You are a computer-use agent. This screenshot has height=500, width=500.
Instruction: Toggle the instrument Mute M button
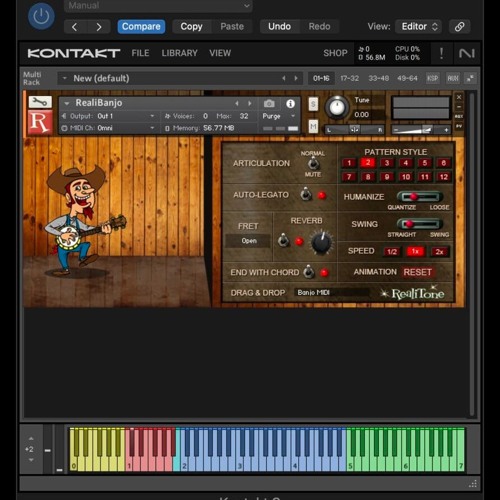[313, 126]
